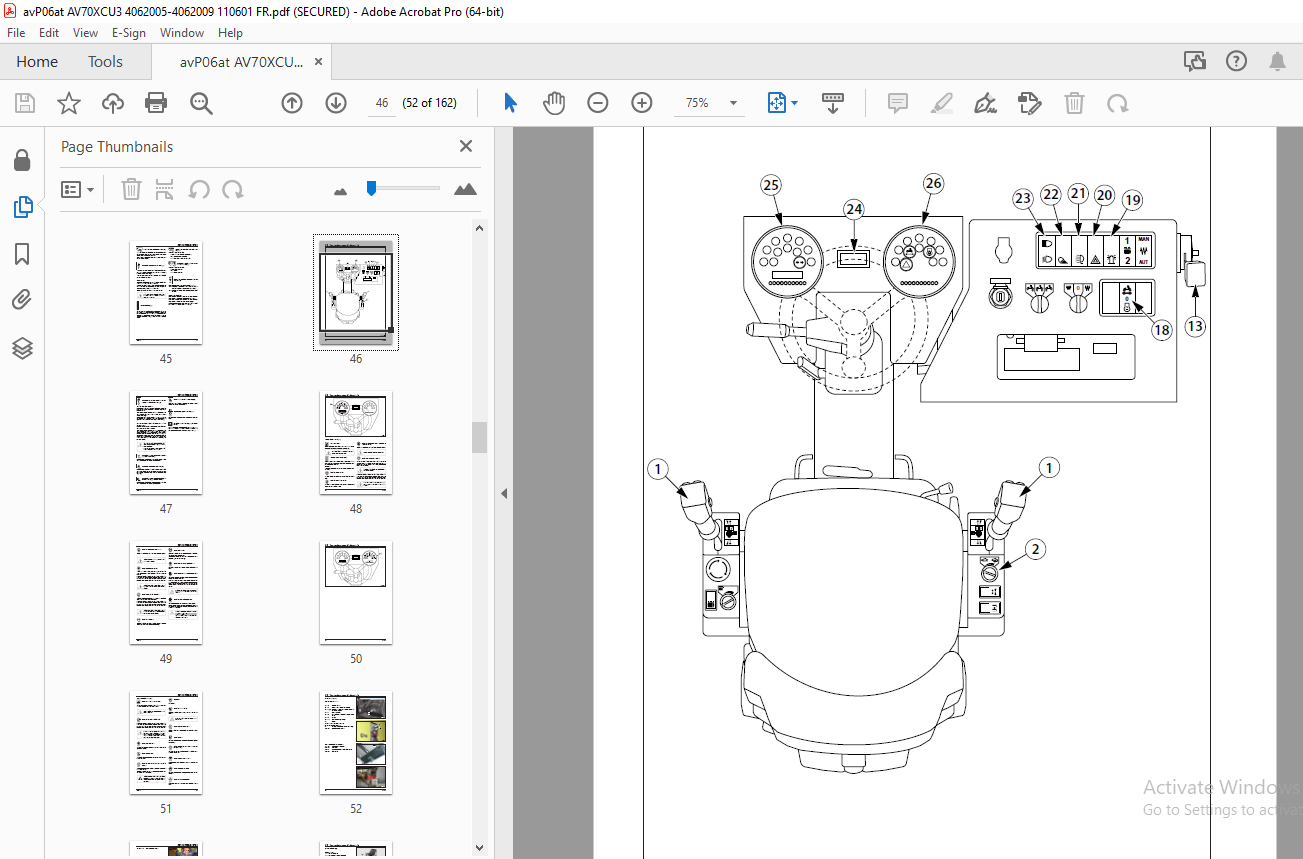Open the find text magnifier tool
The image size is (1303, 859).
point(201,103)
